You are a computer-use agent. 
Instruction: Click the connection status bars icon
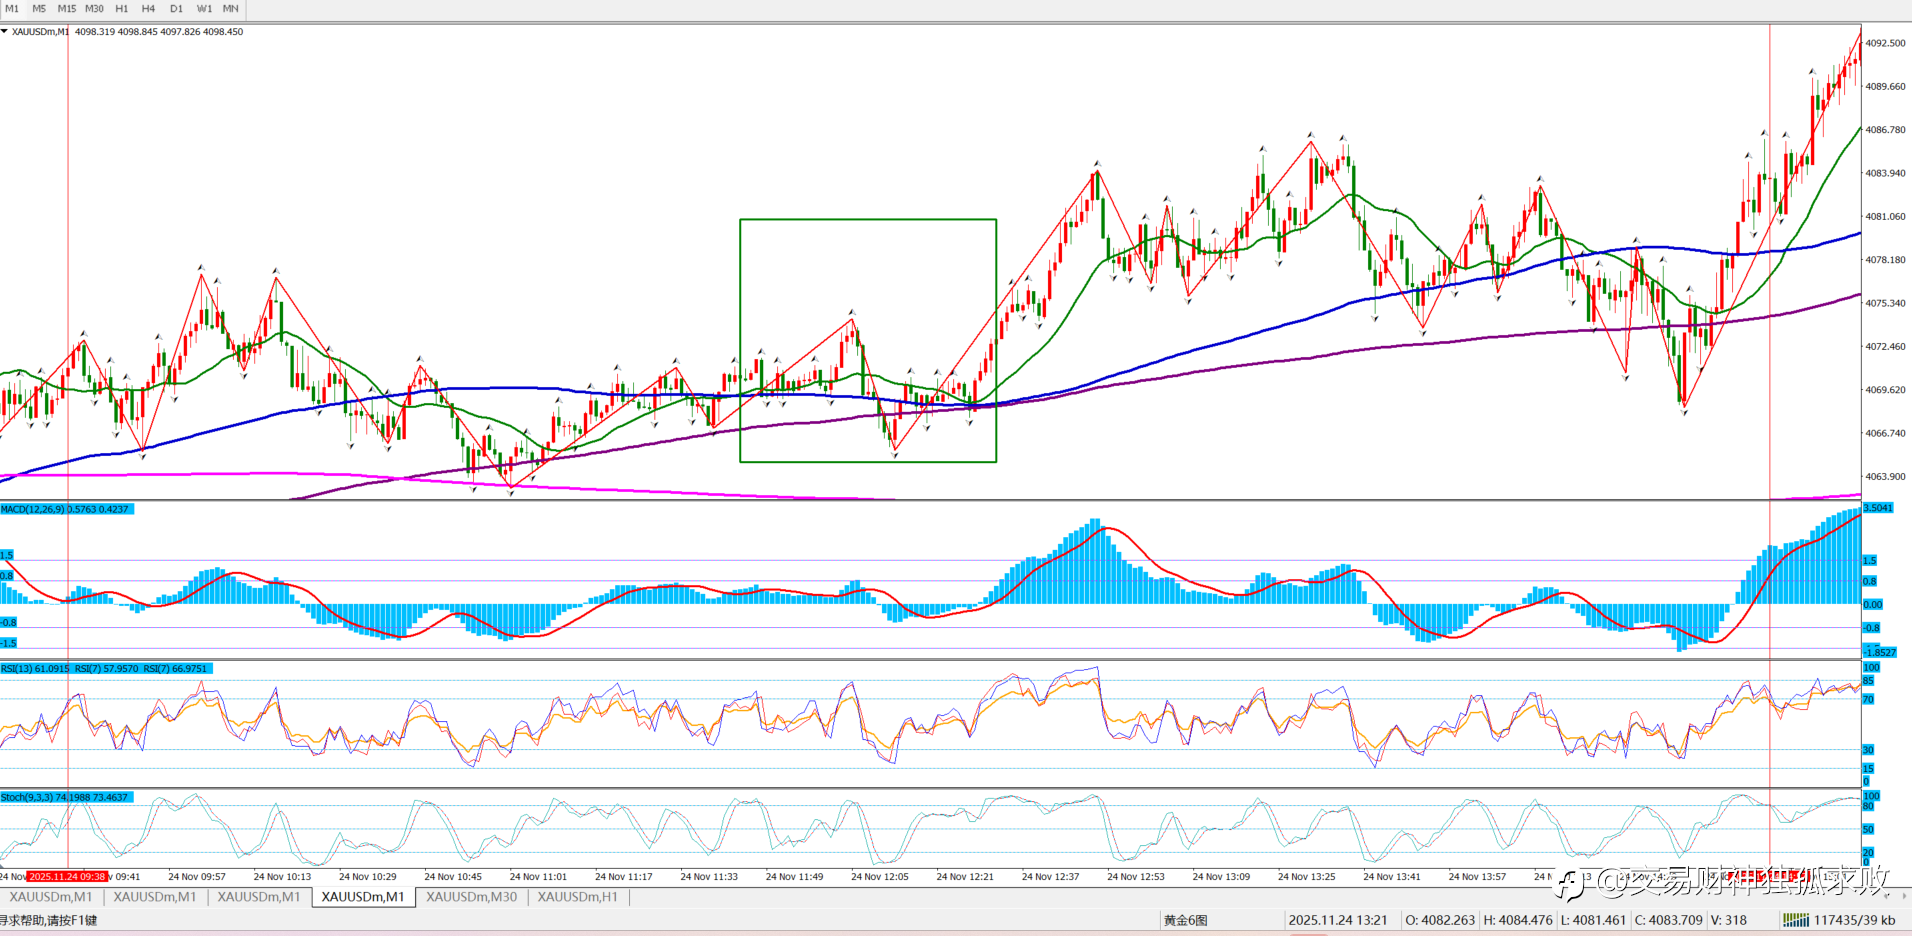click(x=1797, y=920)
